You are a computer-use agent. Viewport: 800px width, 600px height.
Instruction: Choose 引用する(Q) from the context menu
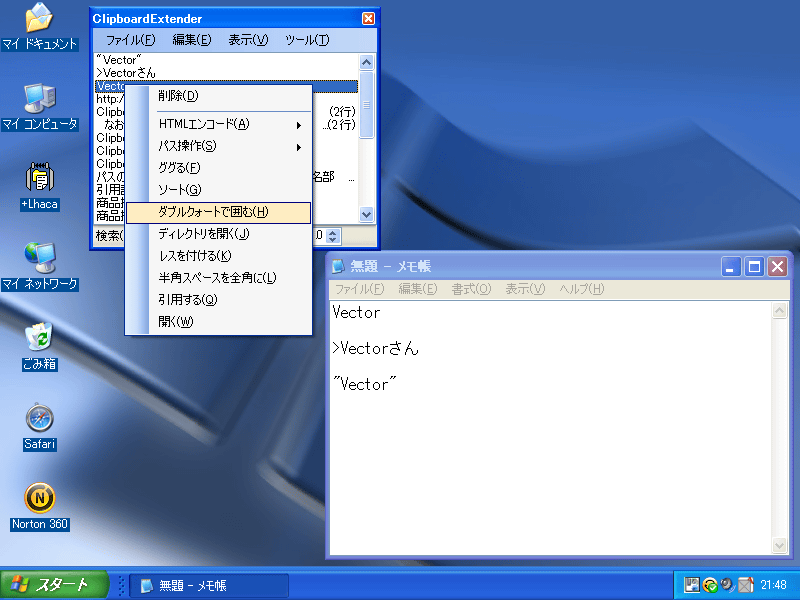218,300
